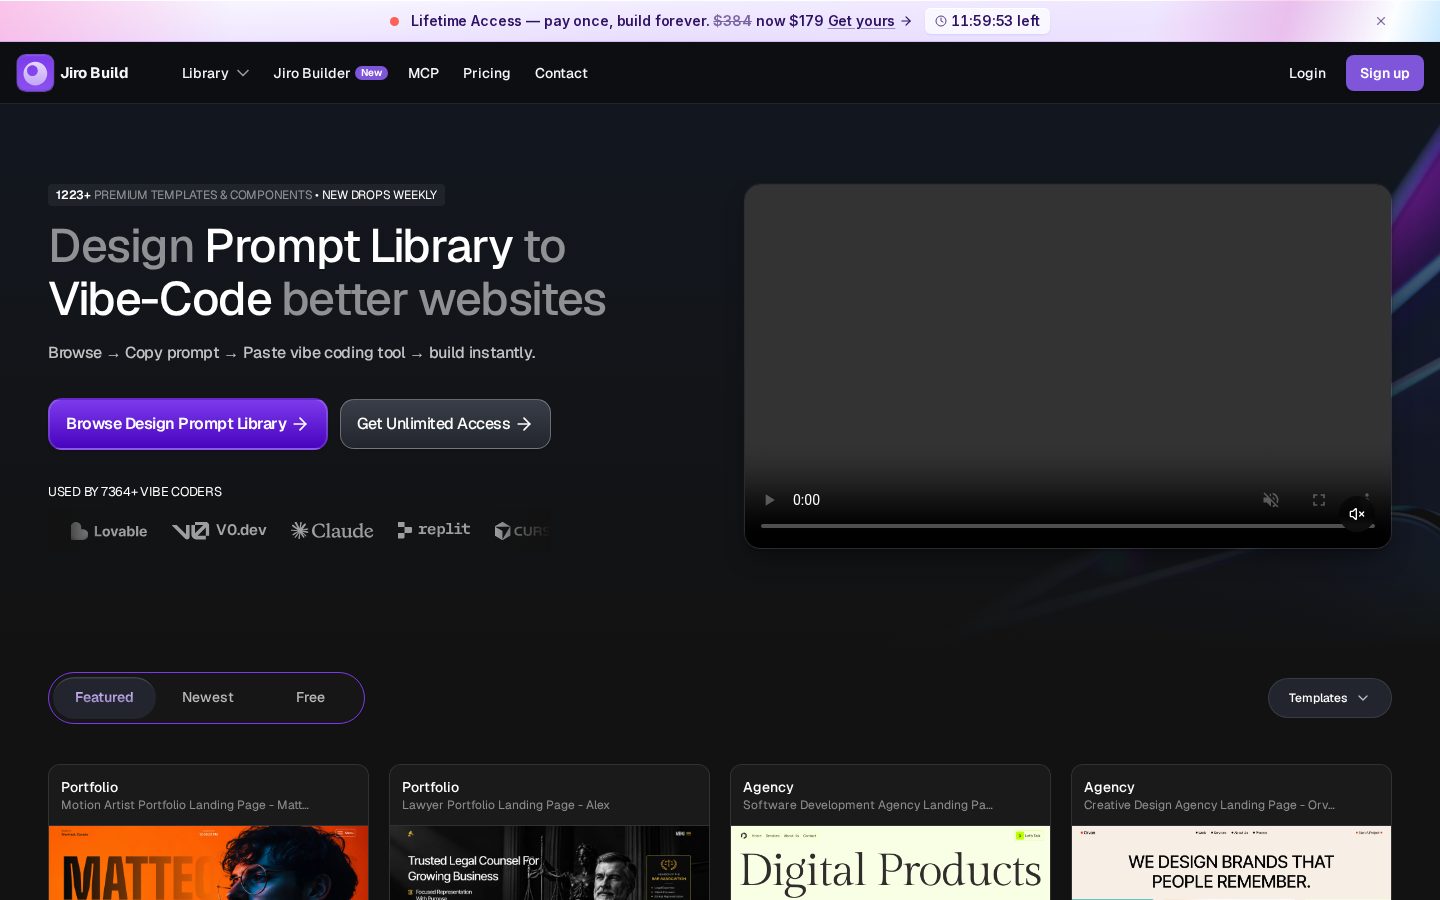The image size is (1440, 900).
Task: Click the replit logo
Action: pyautogui.click(x=434, y=530)
